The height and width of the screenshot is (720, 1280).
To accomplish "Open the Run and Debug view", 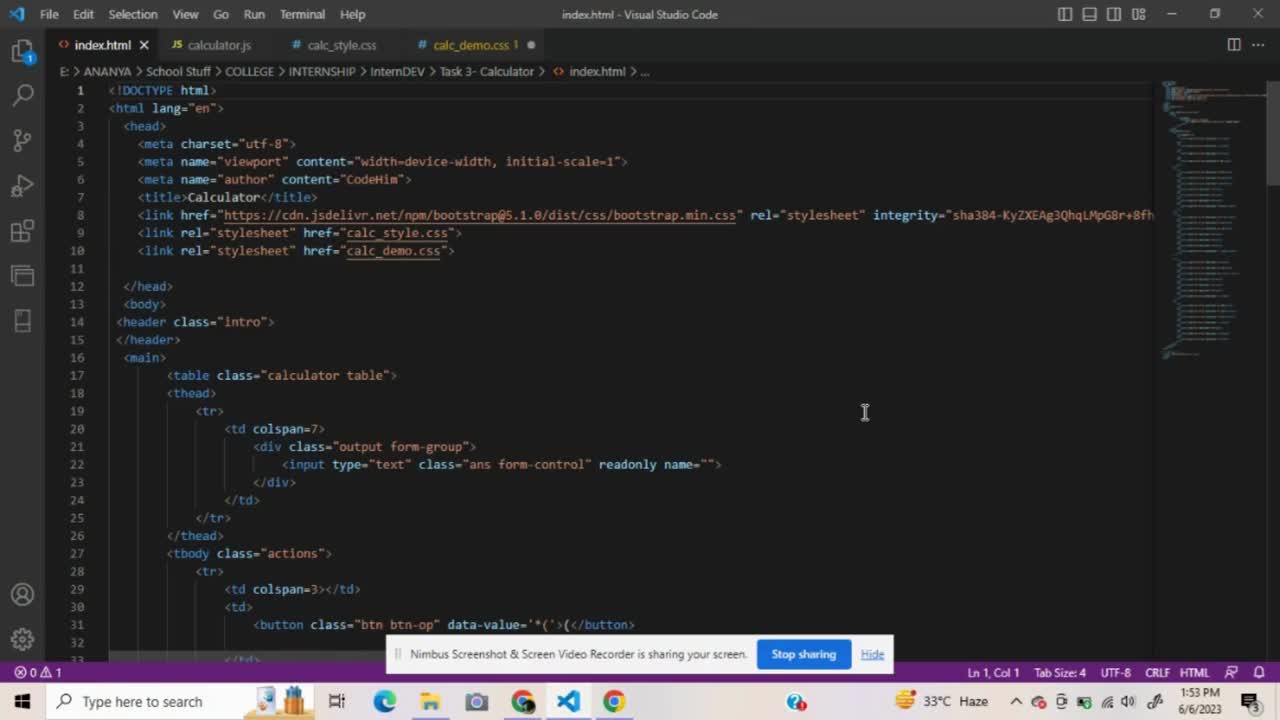I will [22, 186].
